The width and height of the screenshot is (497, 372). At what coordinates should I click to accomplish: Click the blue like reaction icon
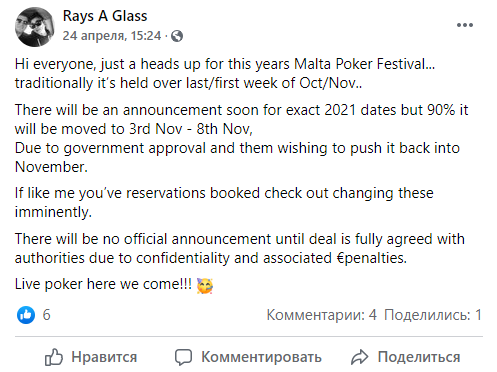coord(26,315)
